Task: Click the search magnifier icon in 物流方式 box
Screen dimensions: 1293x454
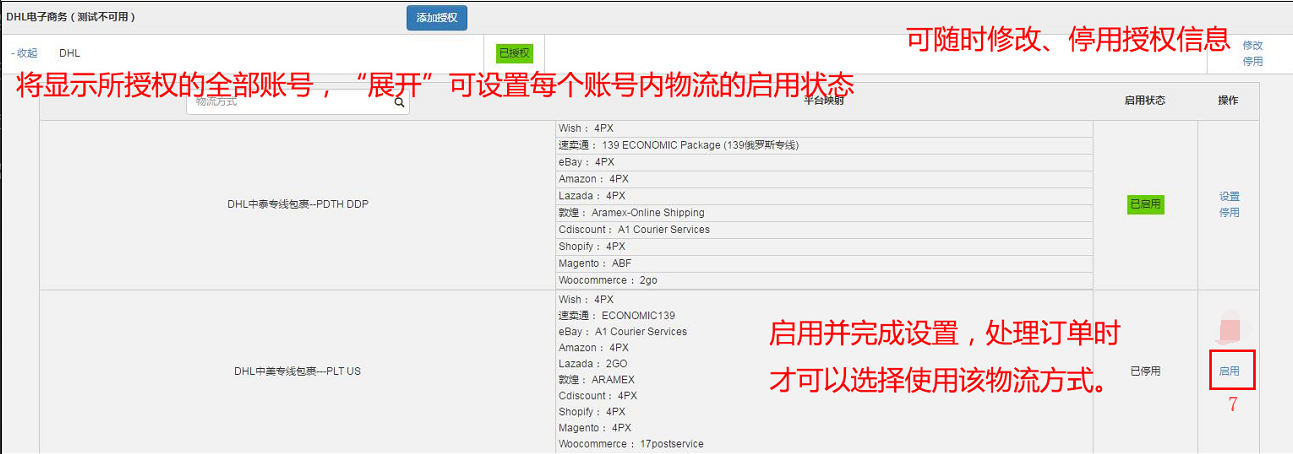Action: coord(399,102)
